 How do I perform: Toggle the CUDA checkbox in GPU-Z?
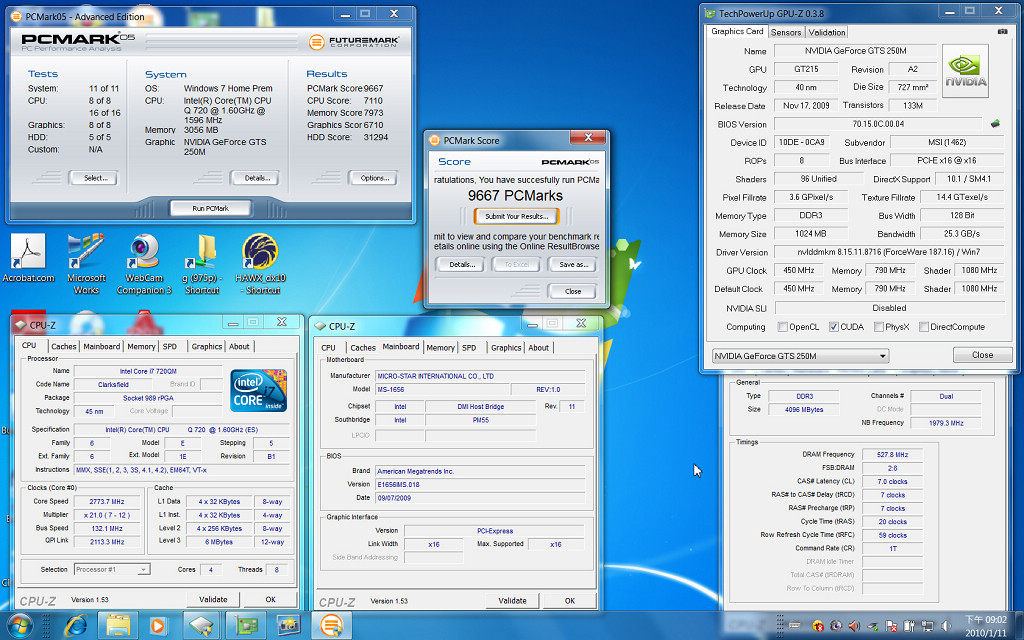pos(834,327)
